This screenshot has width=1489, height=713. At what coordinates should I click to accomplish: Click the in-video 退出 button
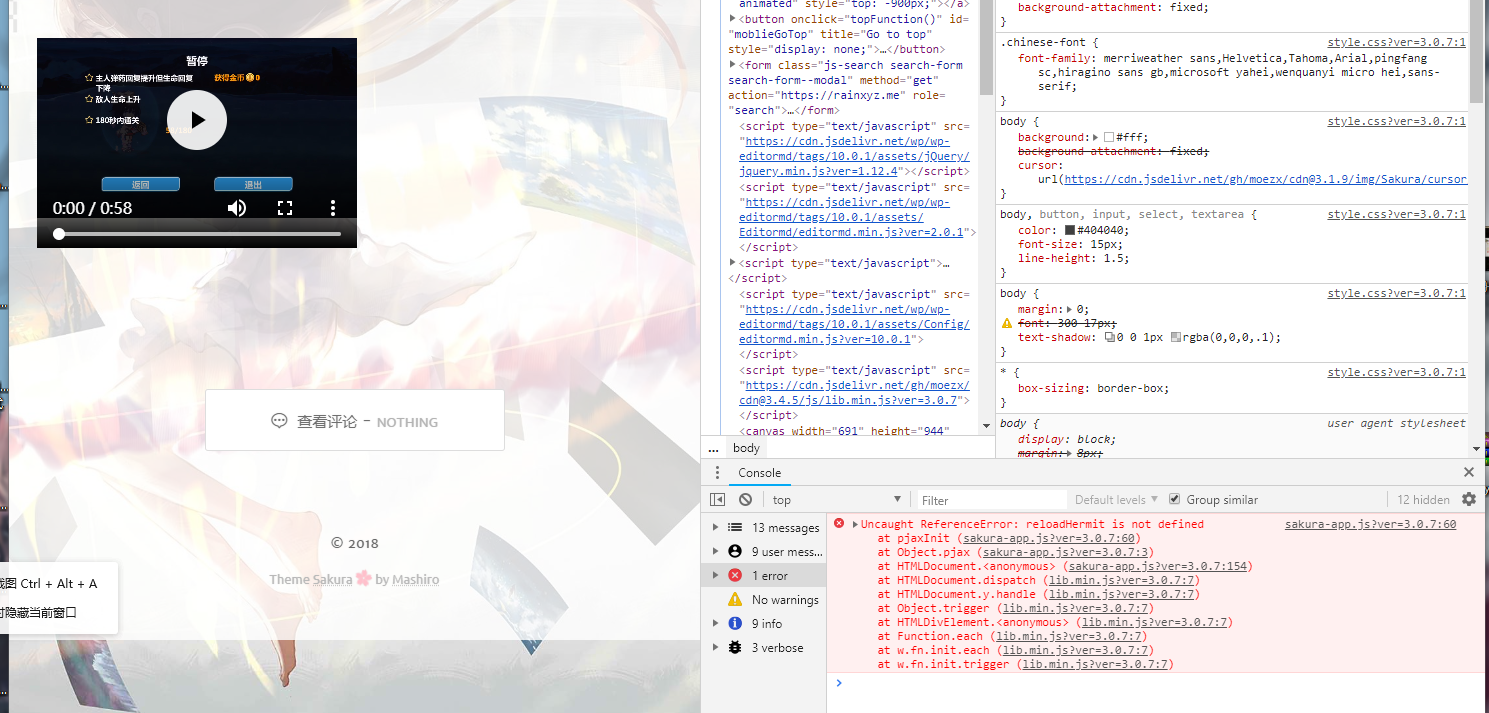tap(253, 184)
